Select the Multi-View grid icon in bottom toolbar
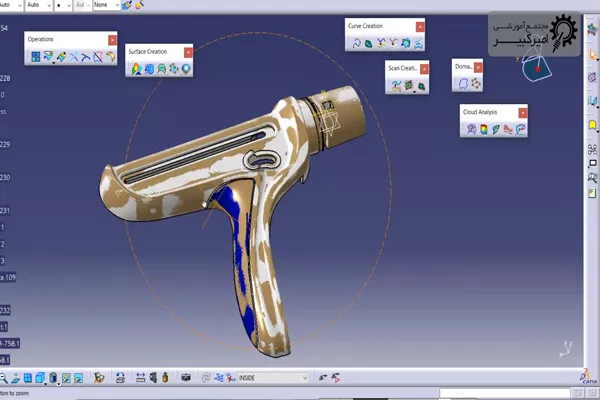 tap(28, 378)
